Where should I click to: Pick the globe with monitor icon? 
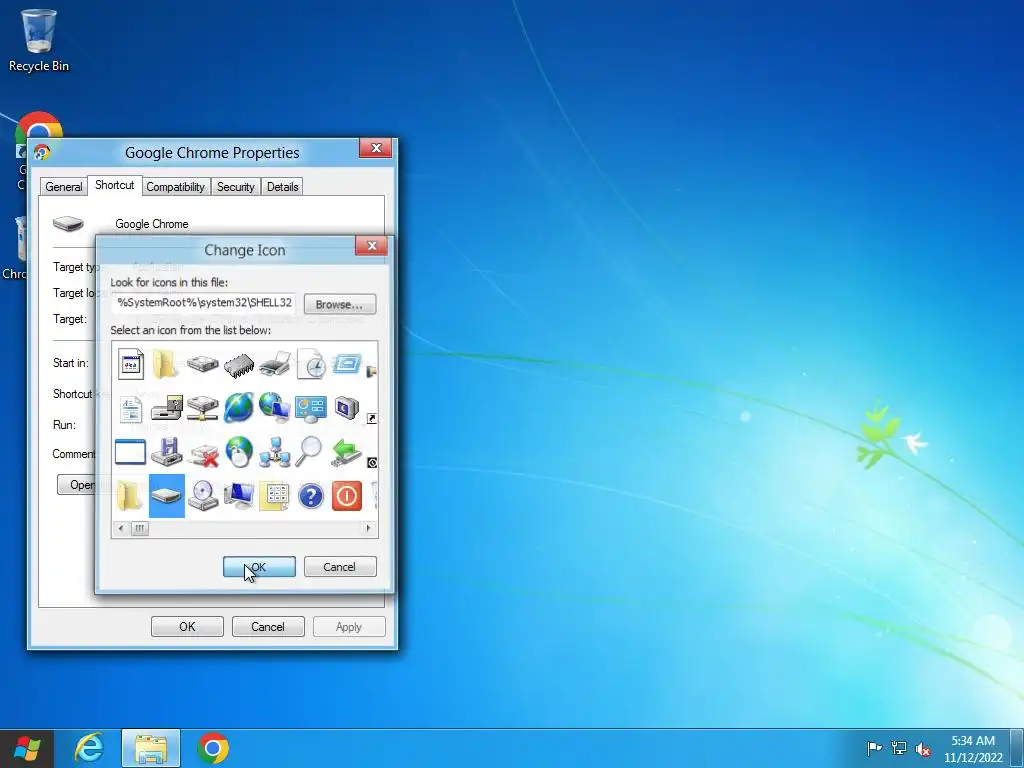pos(274,407)
